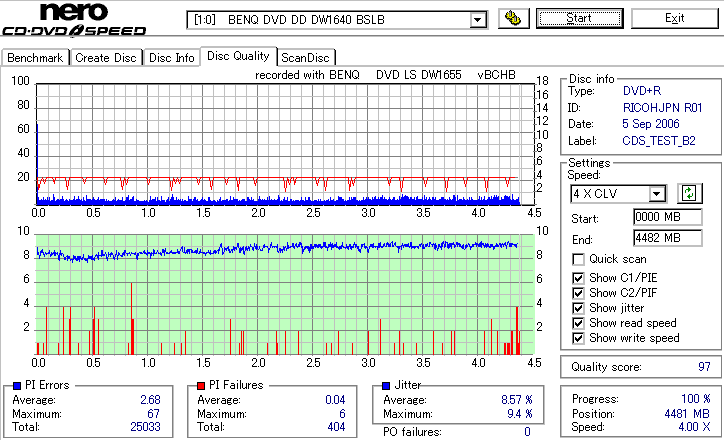Click the disc date 5 Sep 2006

click(x=651, y=124)
